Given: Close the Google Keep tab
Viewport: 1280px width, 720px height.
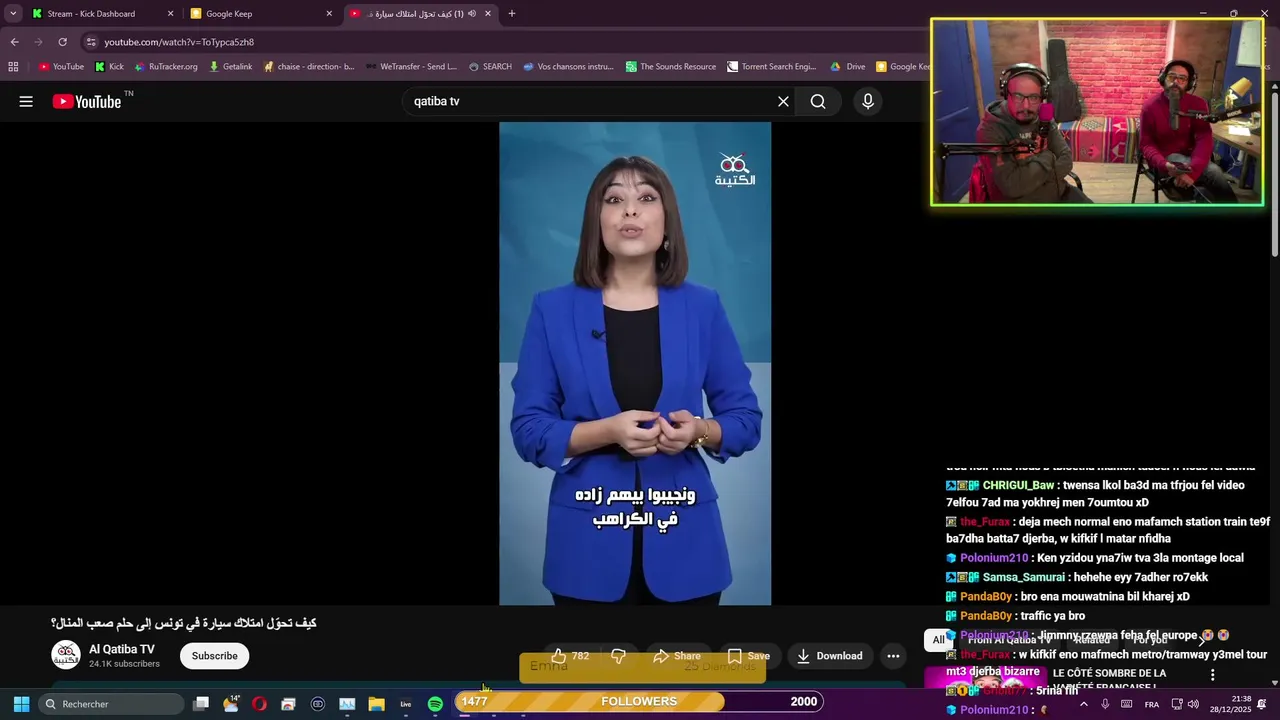Looking at the screenshot, I should click(x=329, y=14).
